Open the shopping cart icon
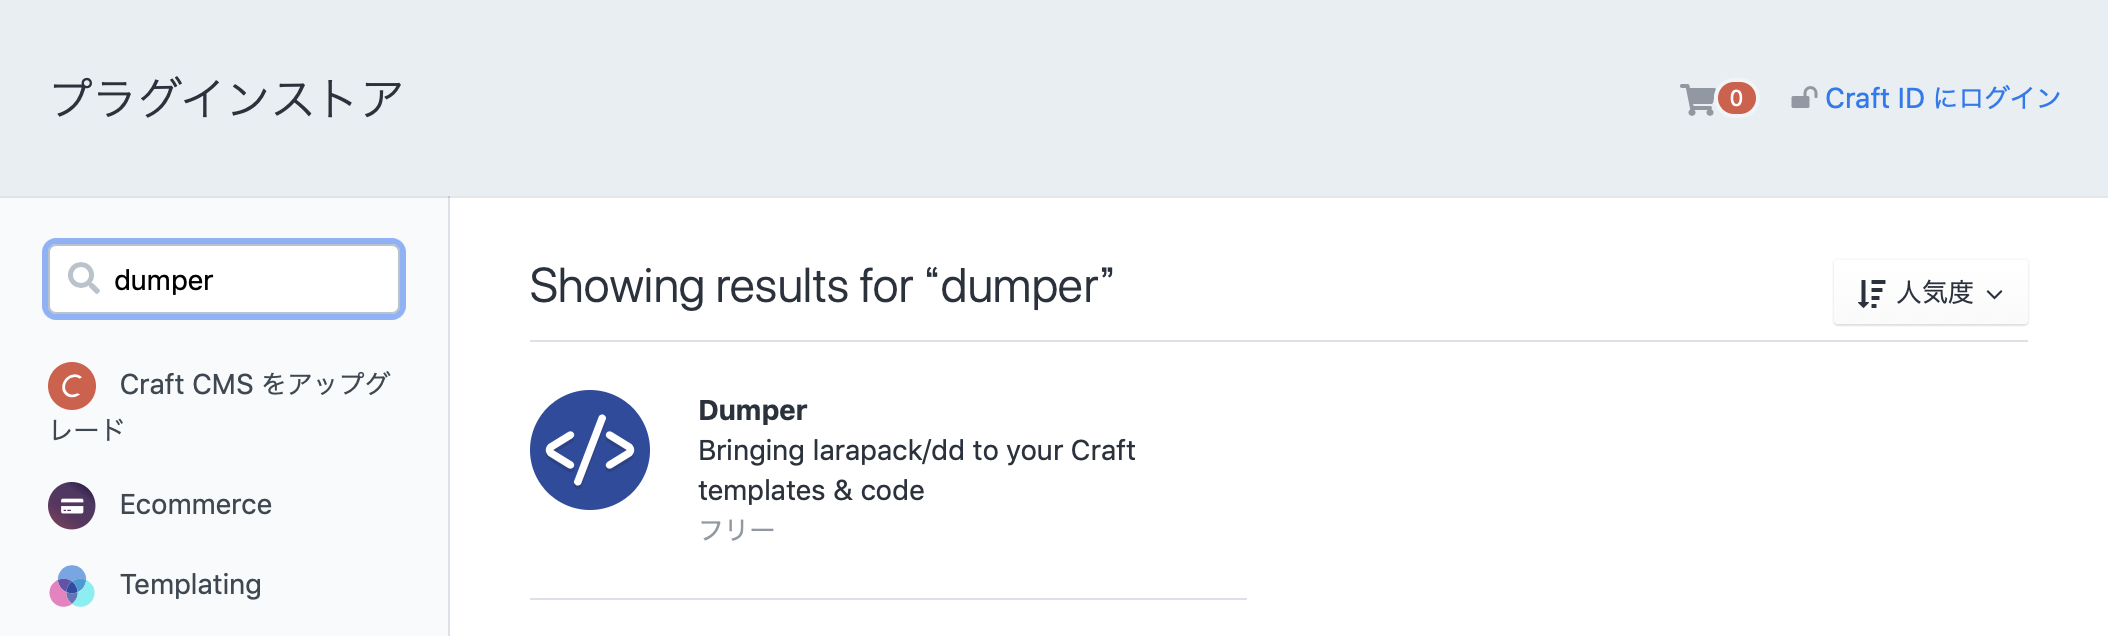 click(x=1698, y=99)
